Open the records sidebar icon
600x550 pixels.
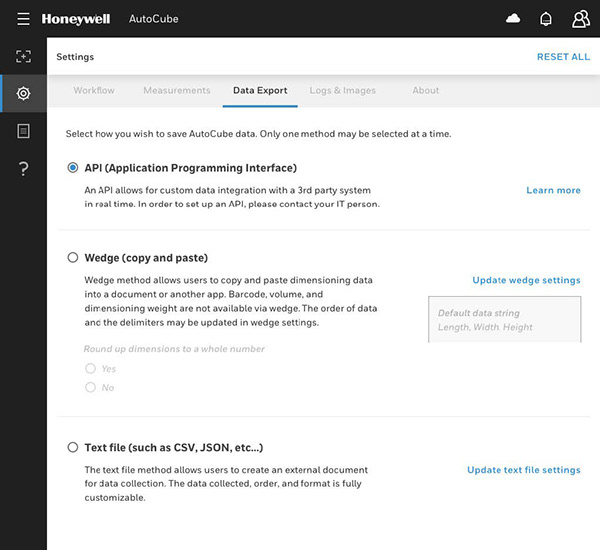pyautogui.click(x=23, y=131)
